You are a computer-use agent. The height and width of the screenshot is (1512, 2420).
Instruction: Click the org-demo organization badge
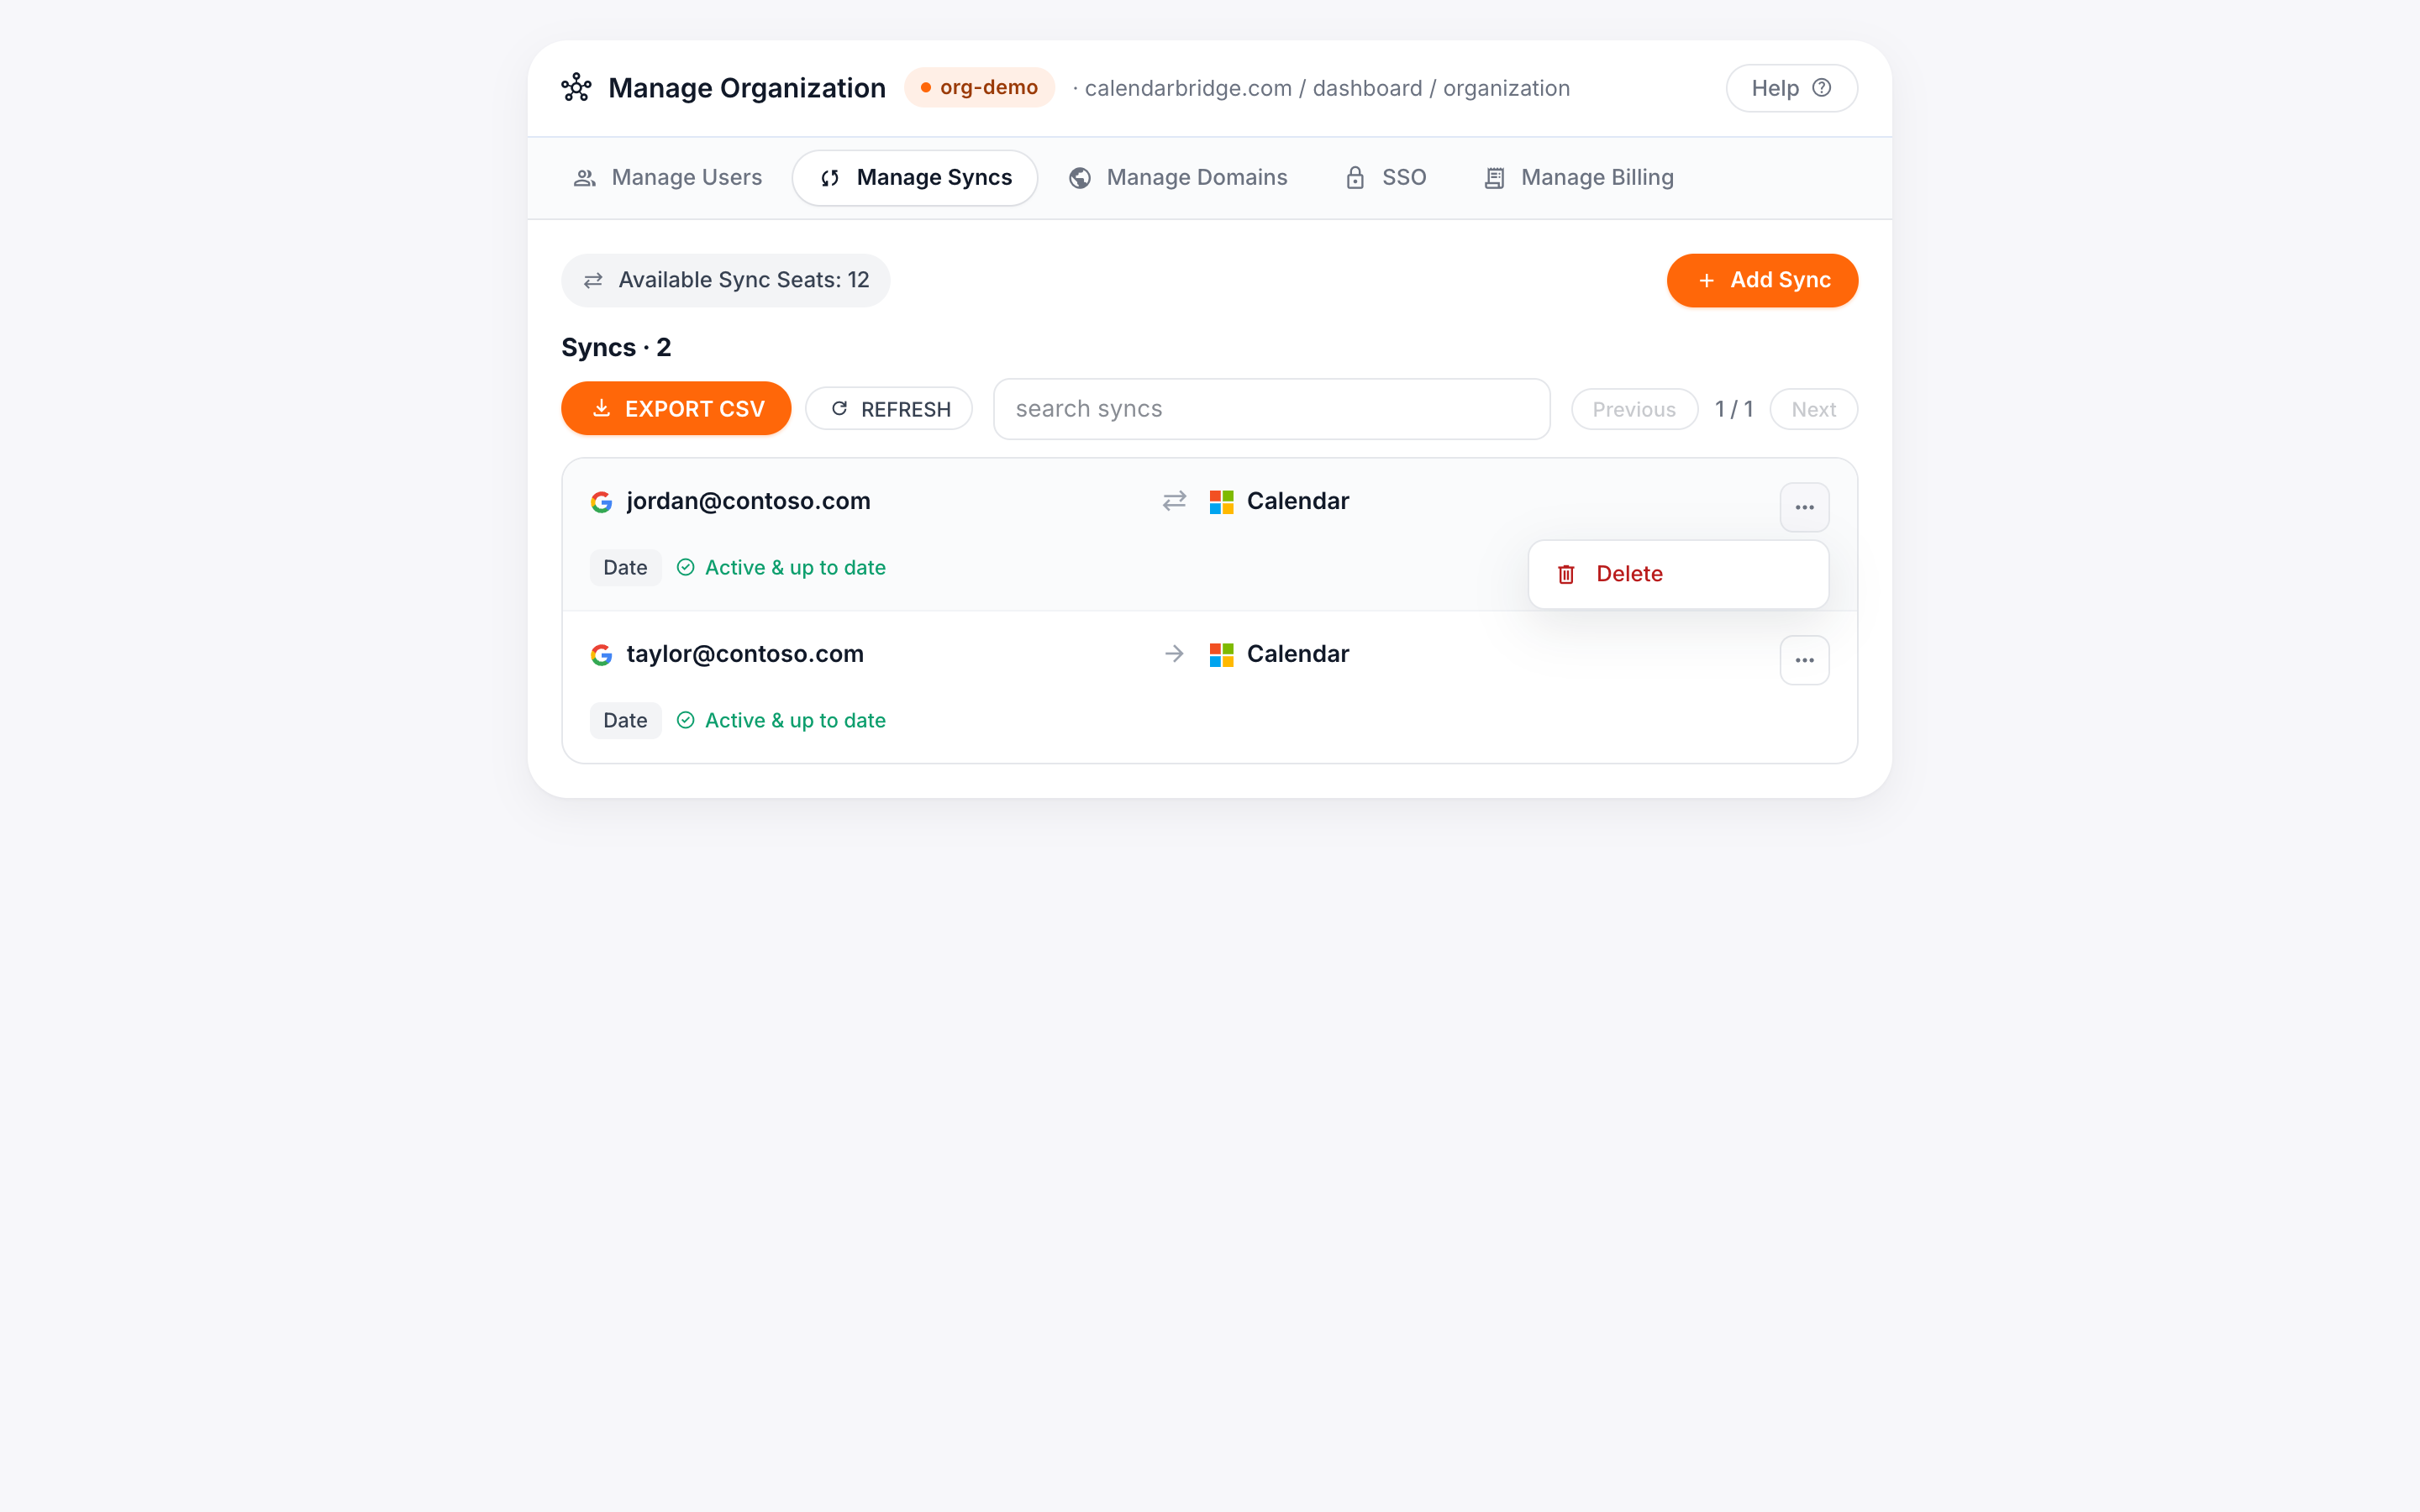[x=979, y=88]
